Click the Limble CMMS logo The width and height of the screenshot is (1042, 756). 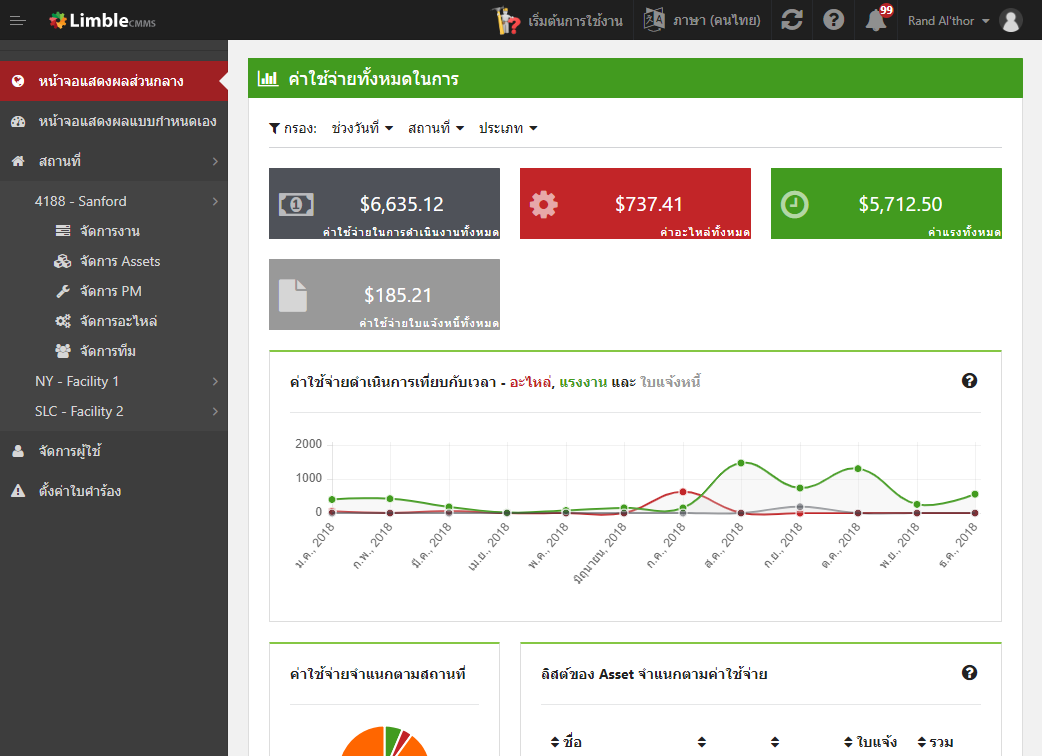pos(102,21)
